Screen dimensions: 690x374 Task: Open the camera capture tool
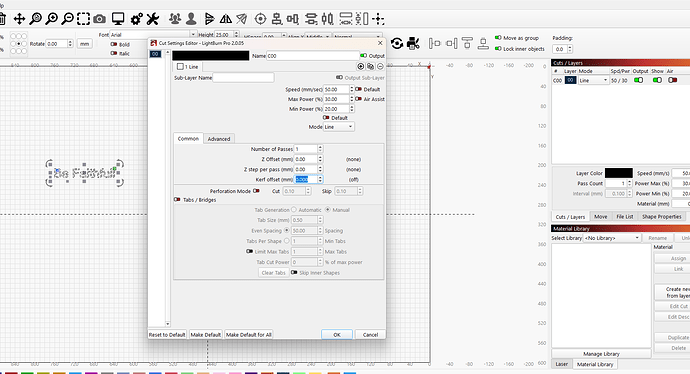click(100, 18)
